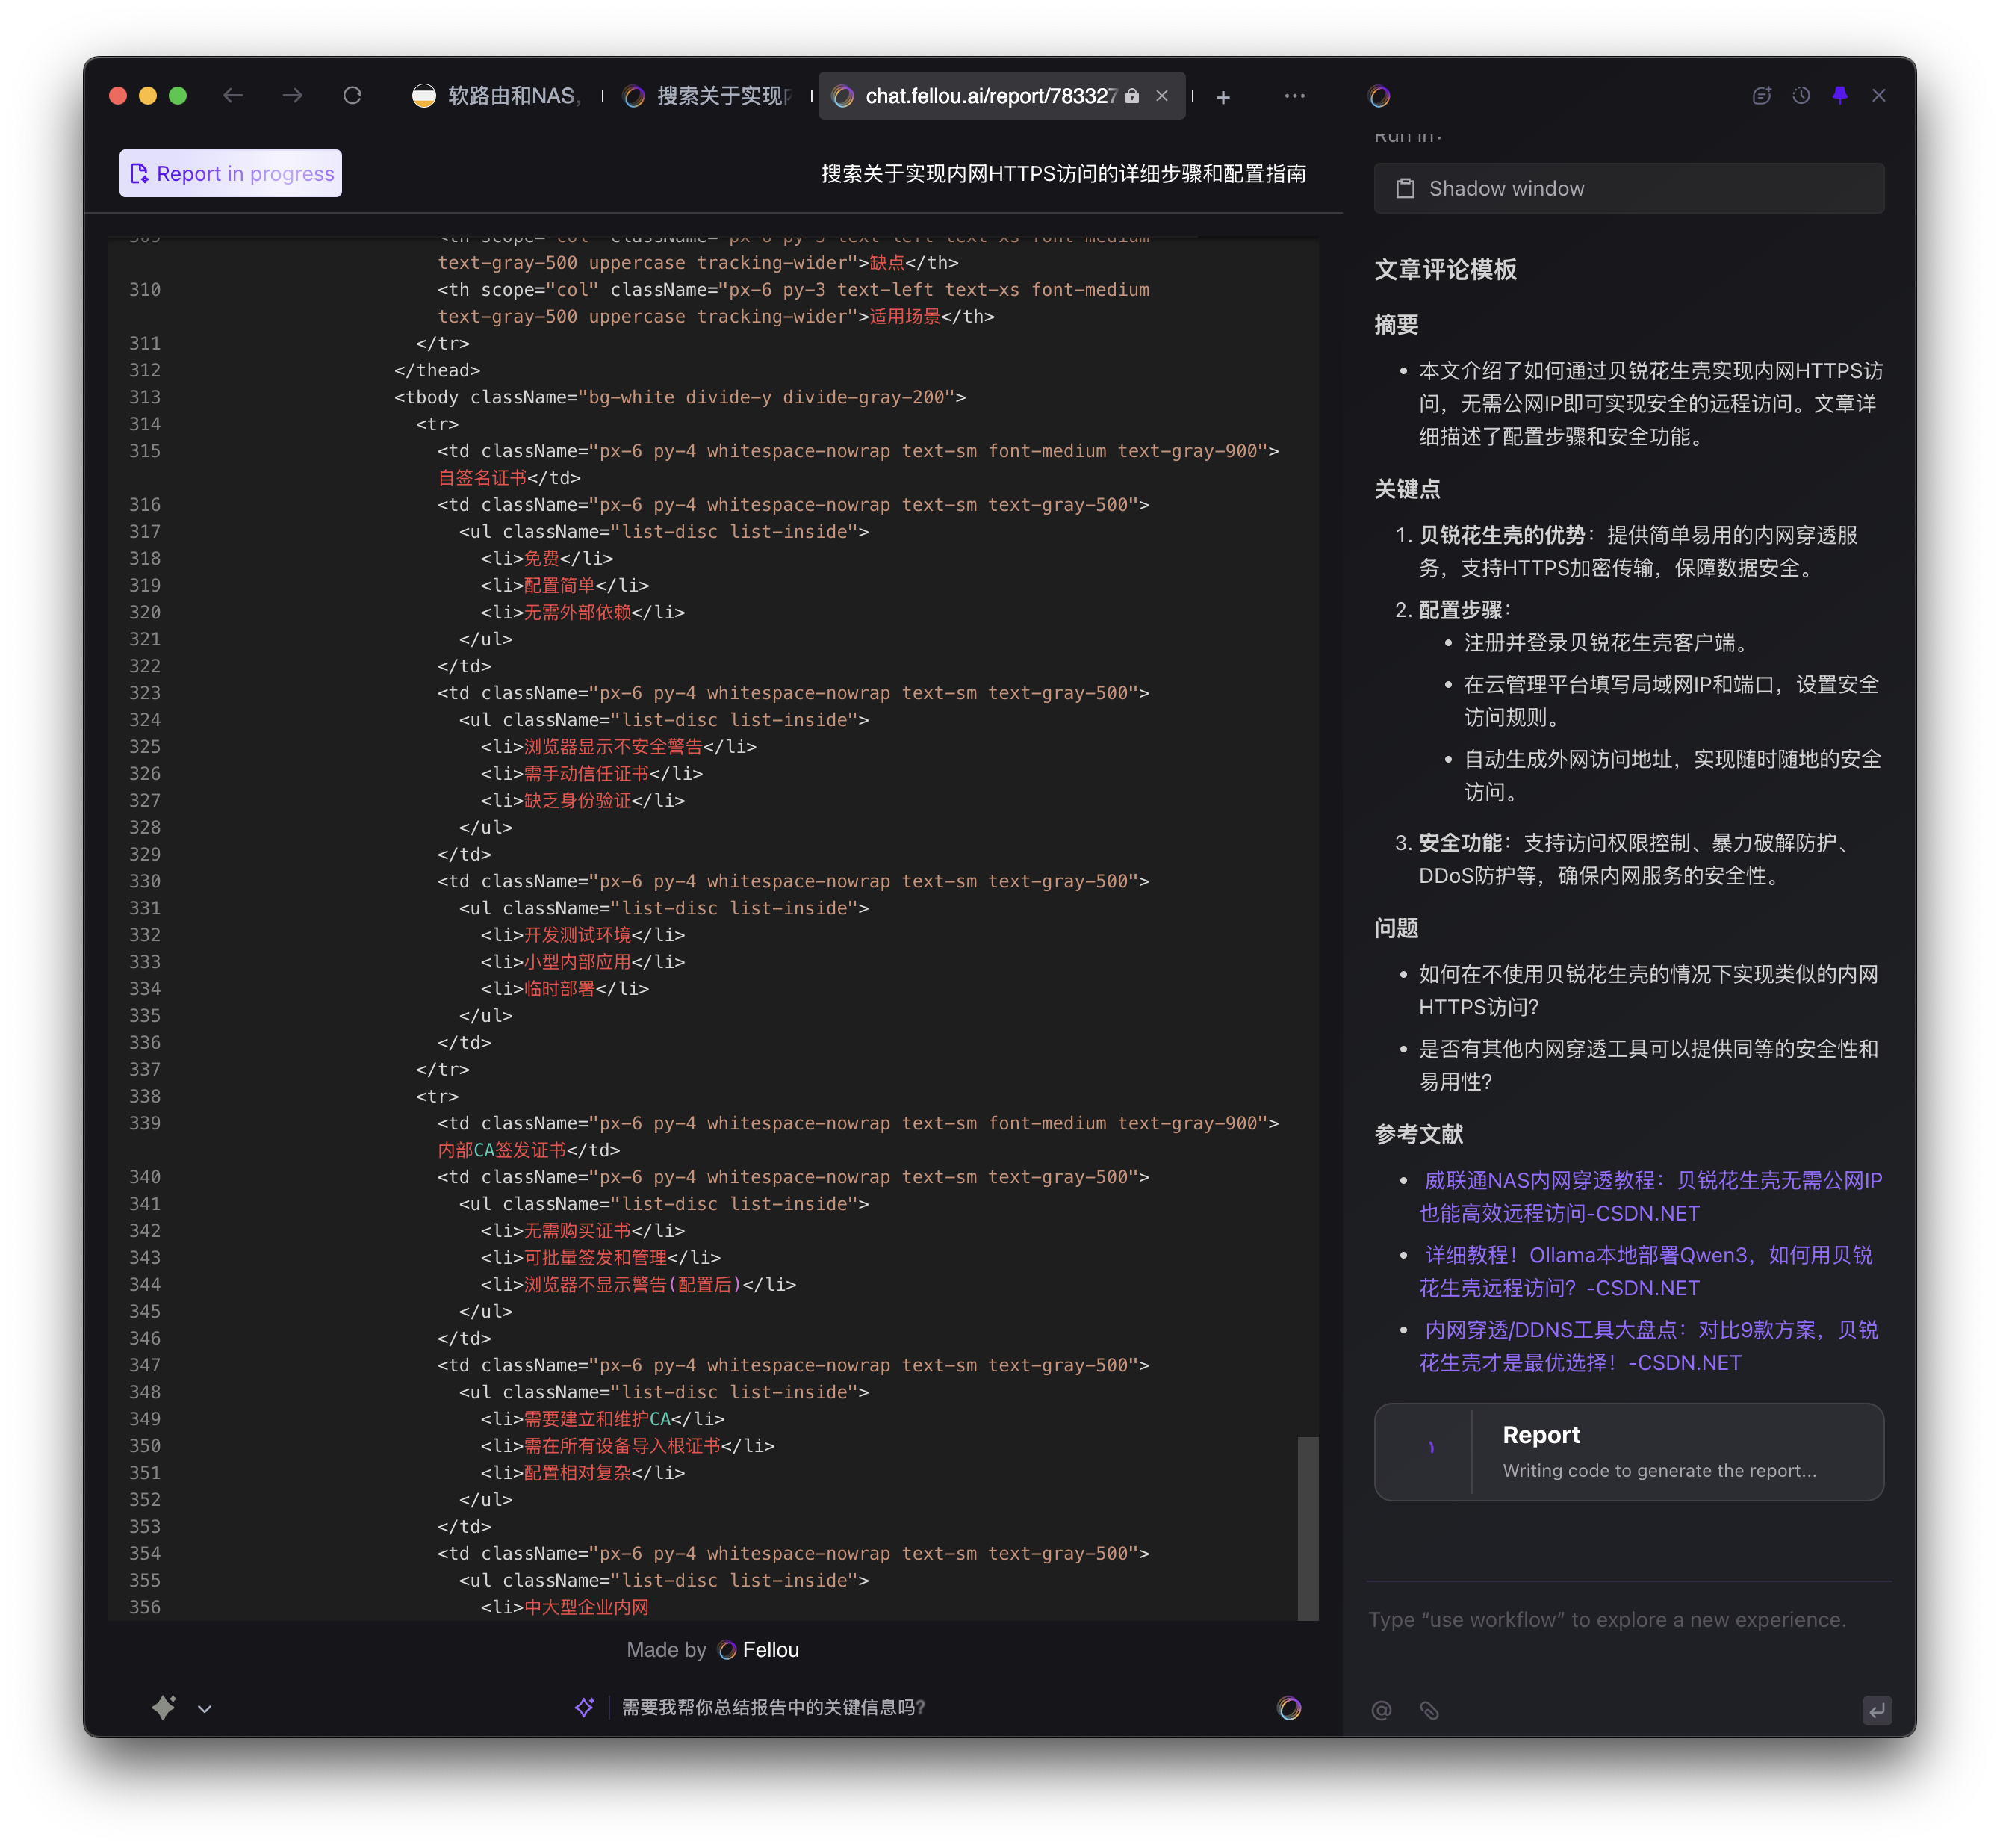Click the 浏览器显示不安全警告 list item code
2000x1848 pixels.
pos(618,747)
